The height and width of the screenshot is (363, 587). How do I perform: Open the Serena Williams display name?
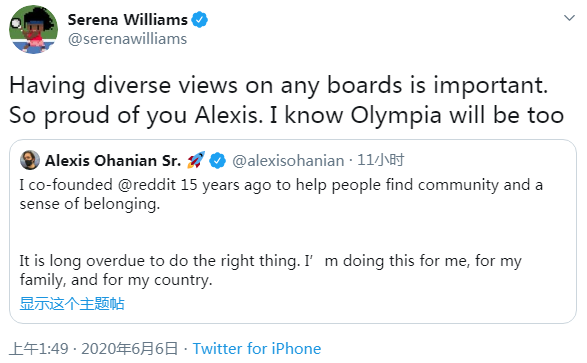[x=127, y=19]
